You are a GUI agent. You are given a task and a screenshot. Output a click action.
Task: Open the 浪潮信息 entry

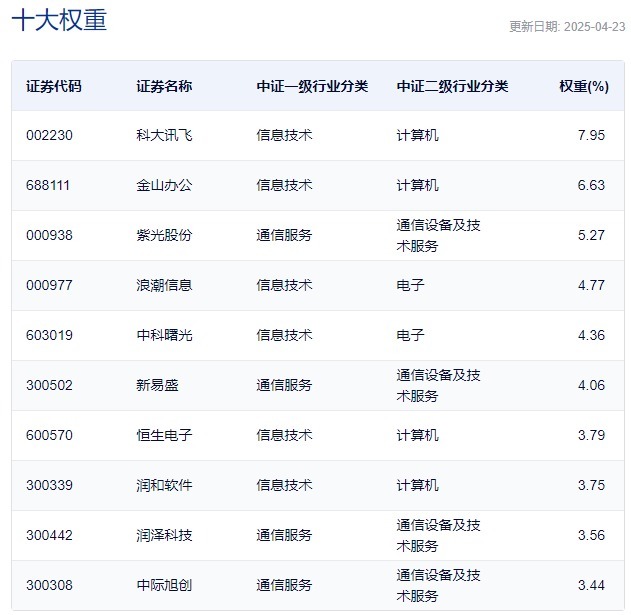pos(164,285)
